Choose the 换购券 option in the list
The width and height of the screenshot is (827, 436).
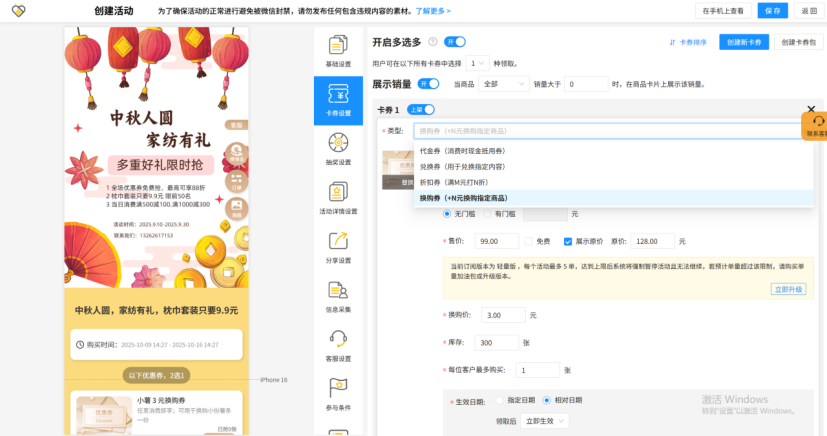tap(613, 198)
